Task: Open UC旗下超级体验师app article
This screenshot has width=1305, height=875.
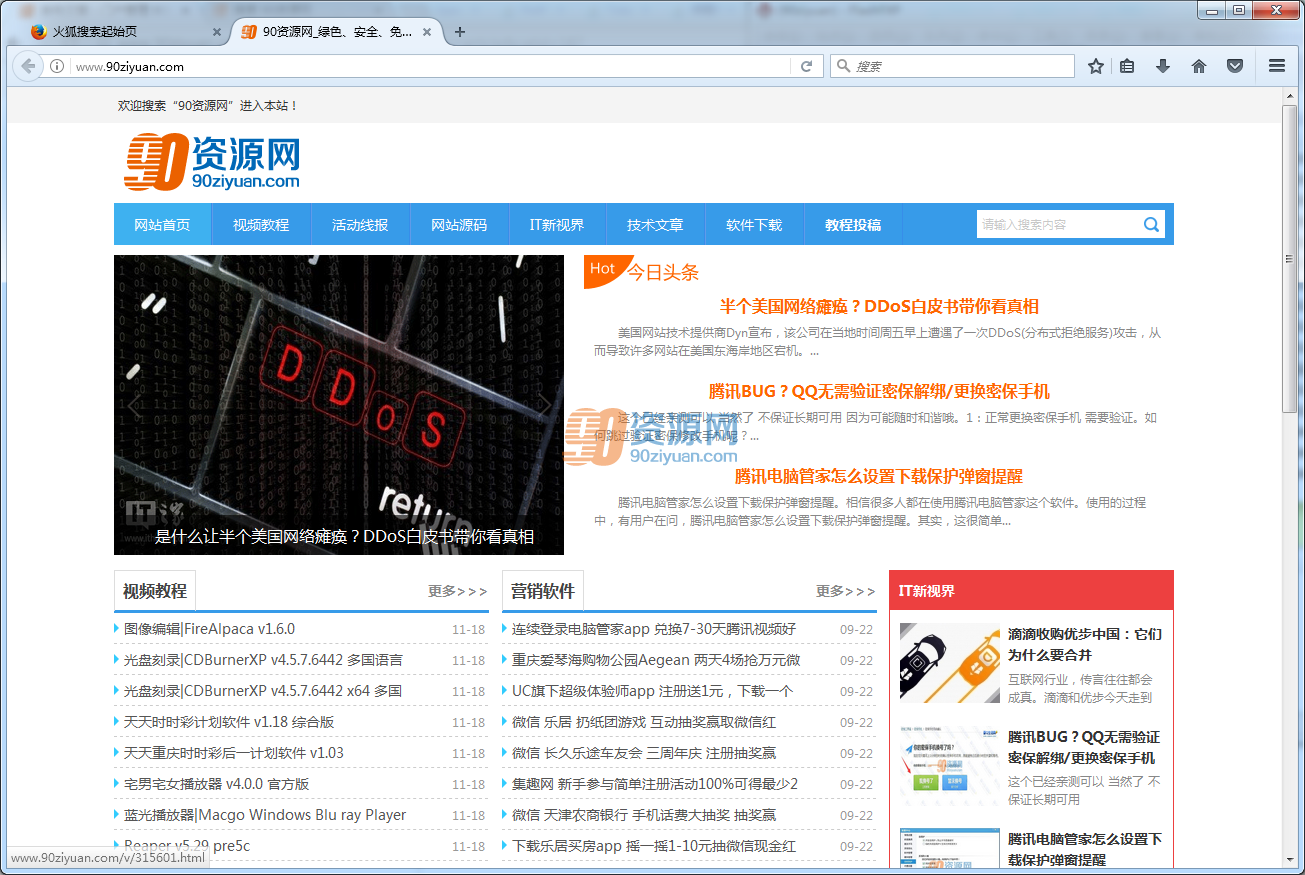Action: click(x=652, y=691)
